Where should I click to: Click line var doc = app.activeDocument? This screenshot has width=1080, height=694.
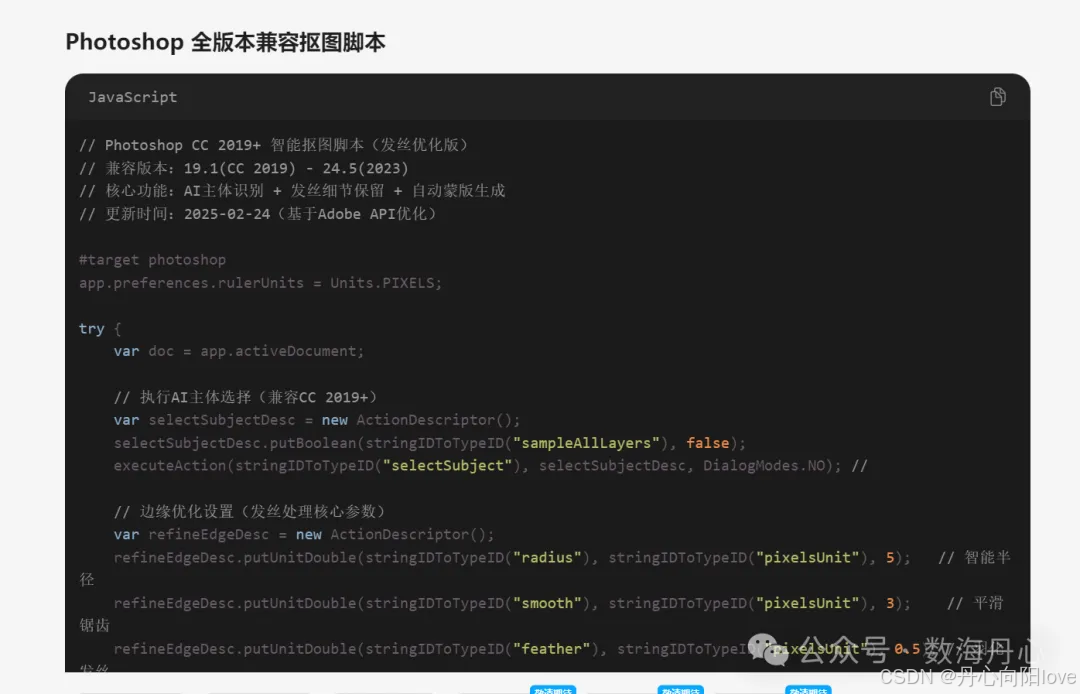(x=238, y=351)
